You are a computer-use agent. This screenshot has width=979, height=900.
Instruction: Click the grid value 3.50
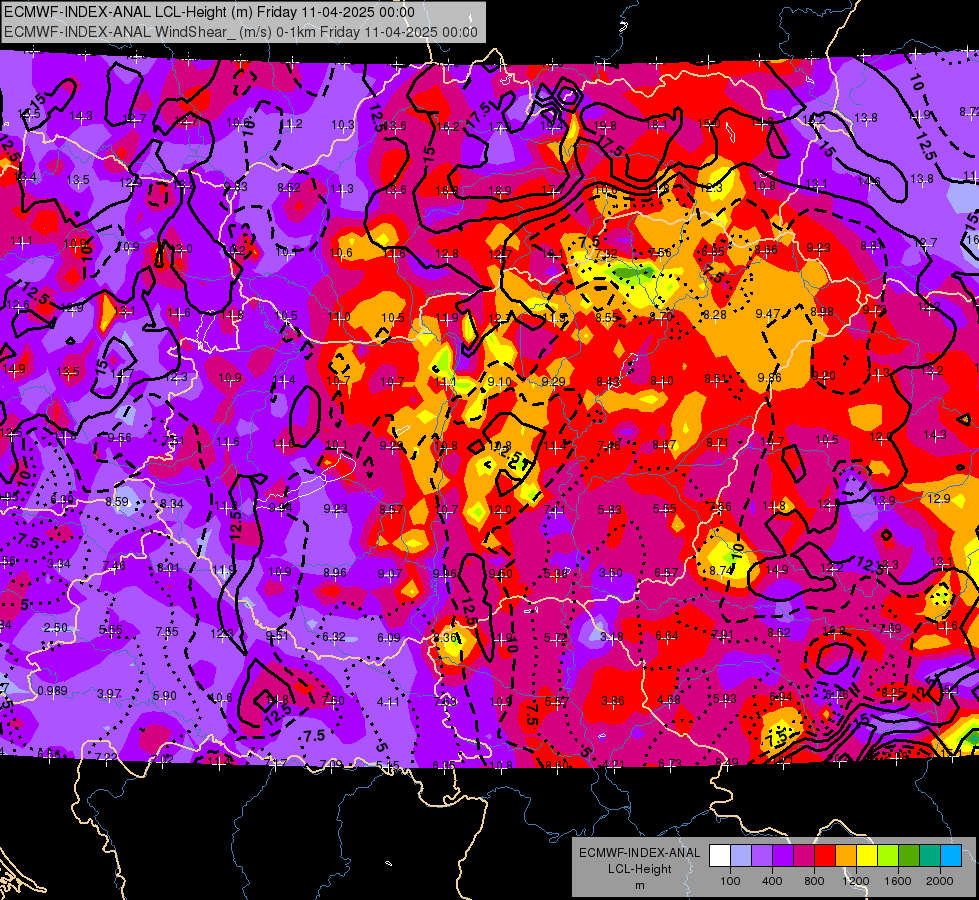point(611,573)
